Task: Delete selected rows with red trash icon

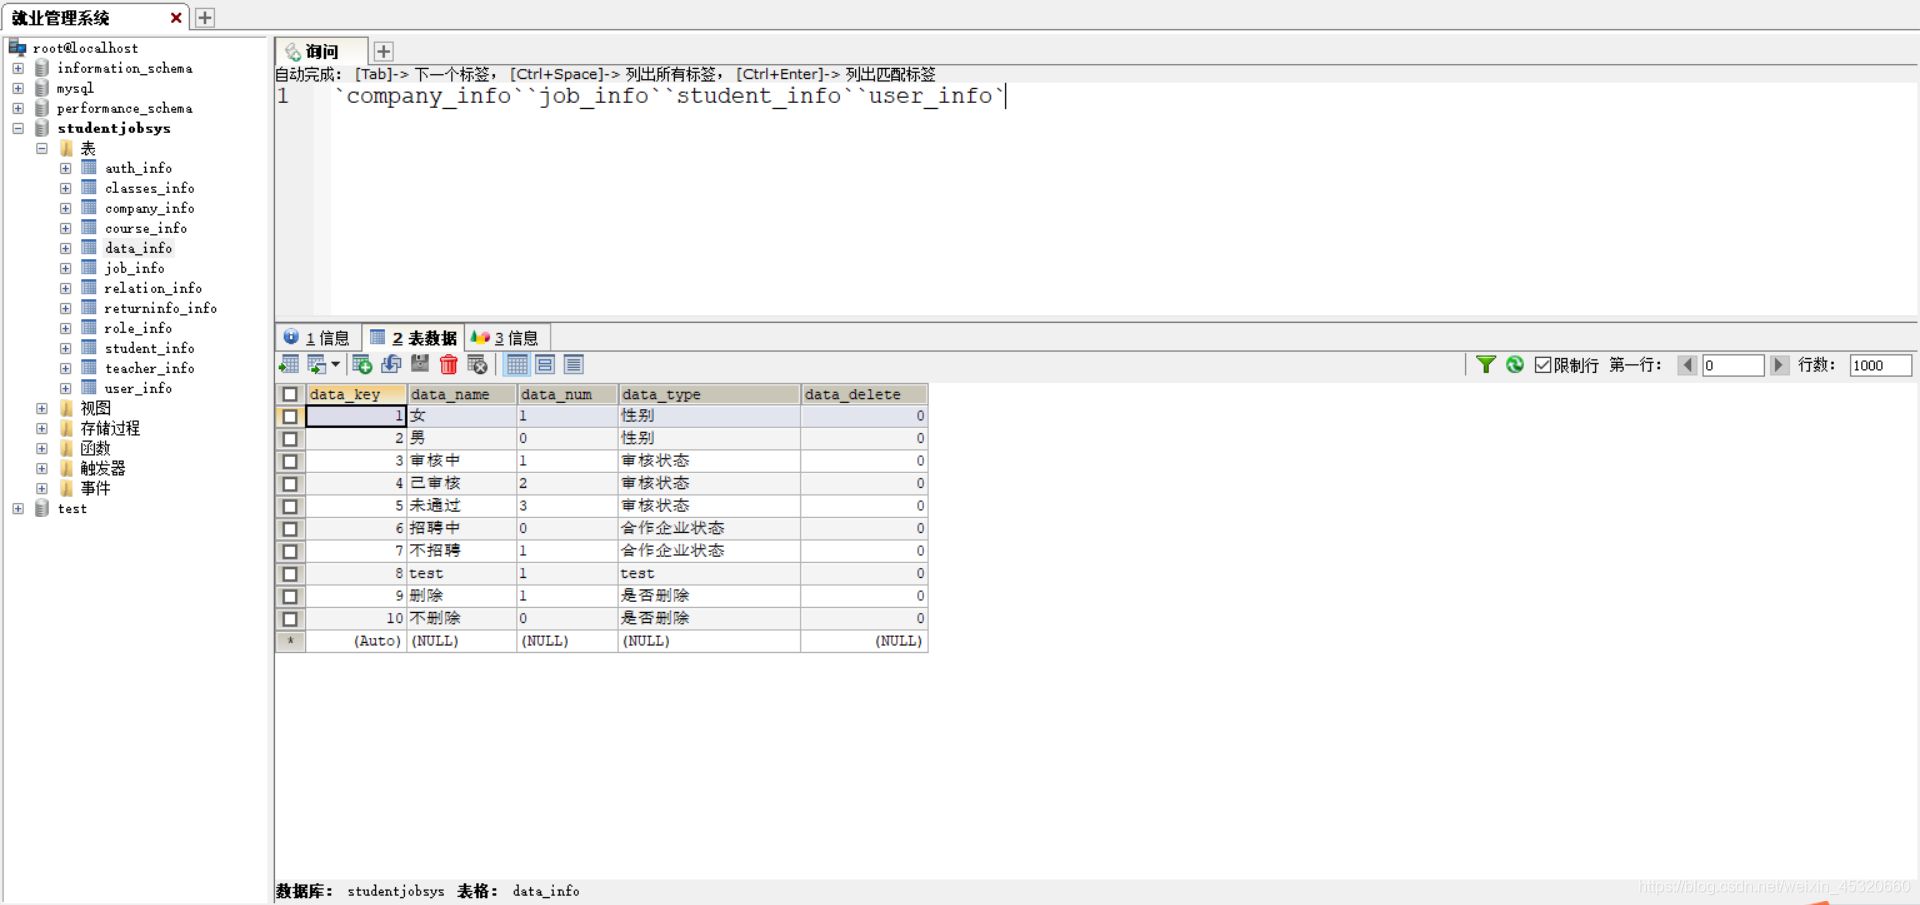Action: (x=449, y=364)
